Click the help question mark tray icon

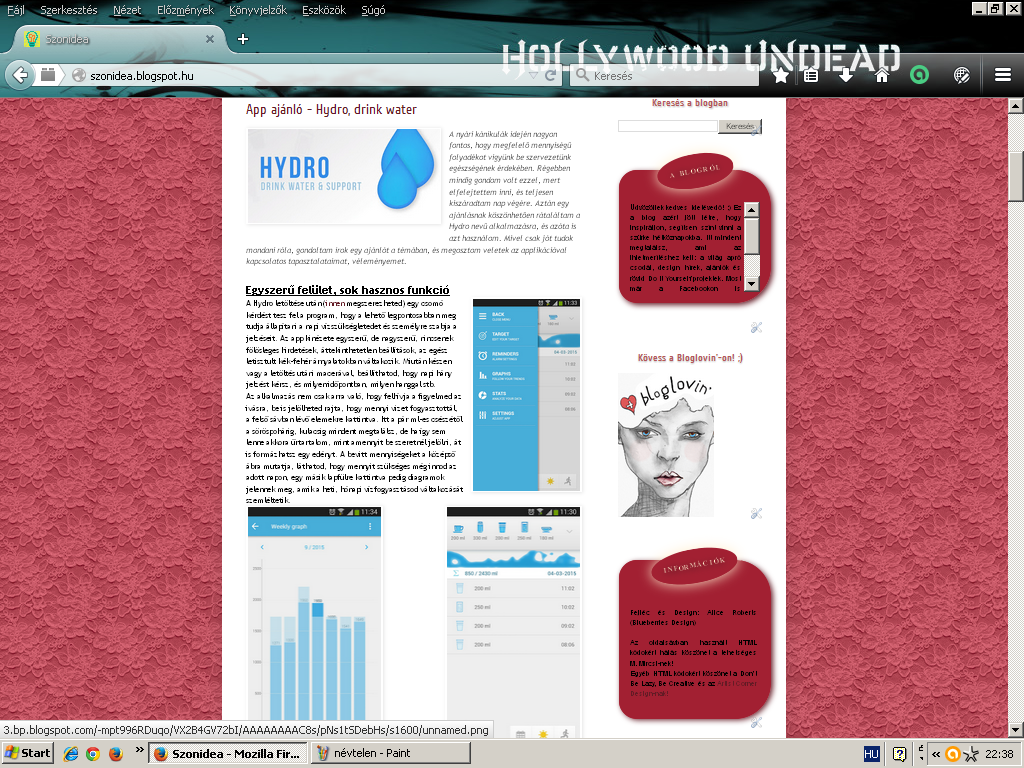[x=899, y=754]
